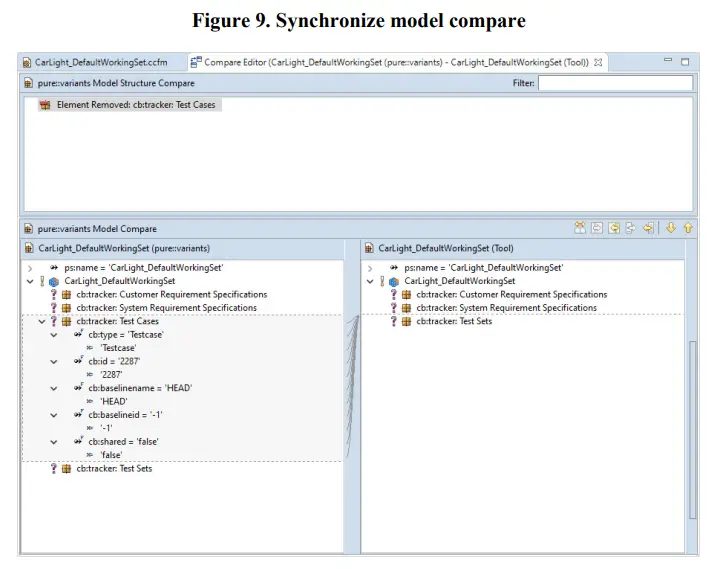The image size is (722, 569).
Task: Click the three-way compare toolbar icon
Action: click(x=580, y=227)
